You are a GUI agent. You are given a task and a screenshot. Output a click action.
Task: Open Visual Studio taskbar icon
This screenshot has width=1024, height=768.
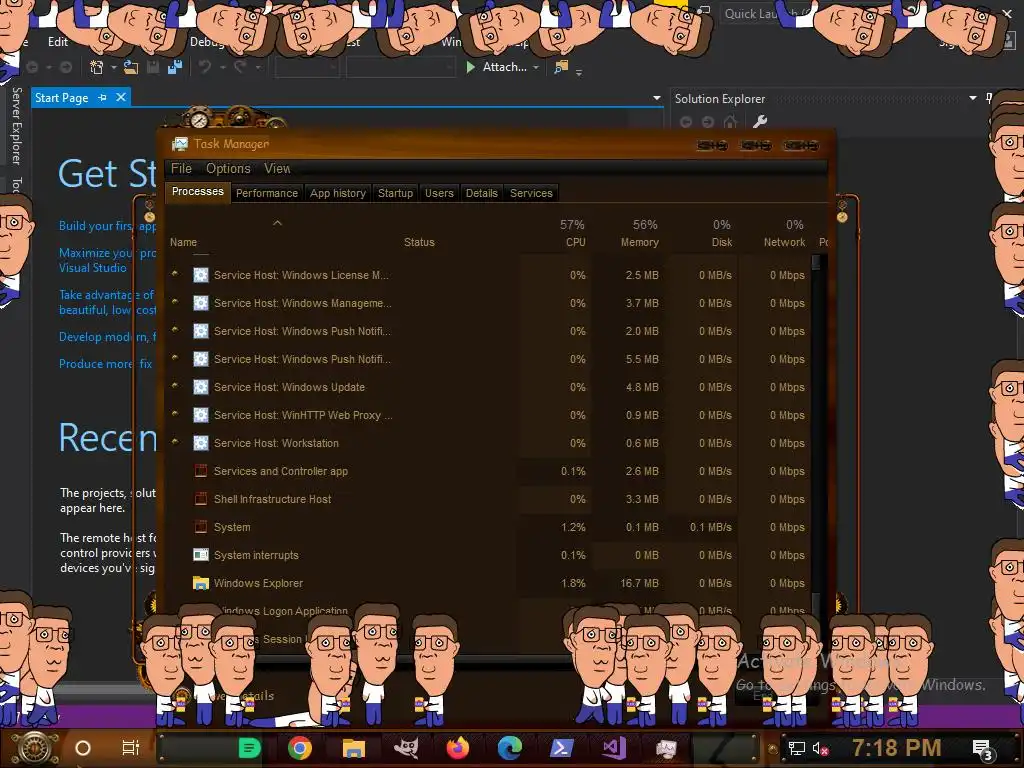[x=614, y=748]
